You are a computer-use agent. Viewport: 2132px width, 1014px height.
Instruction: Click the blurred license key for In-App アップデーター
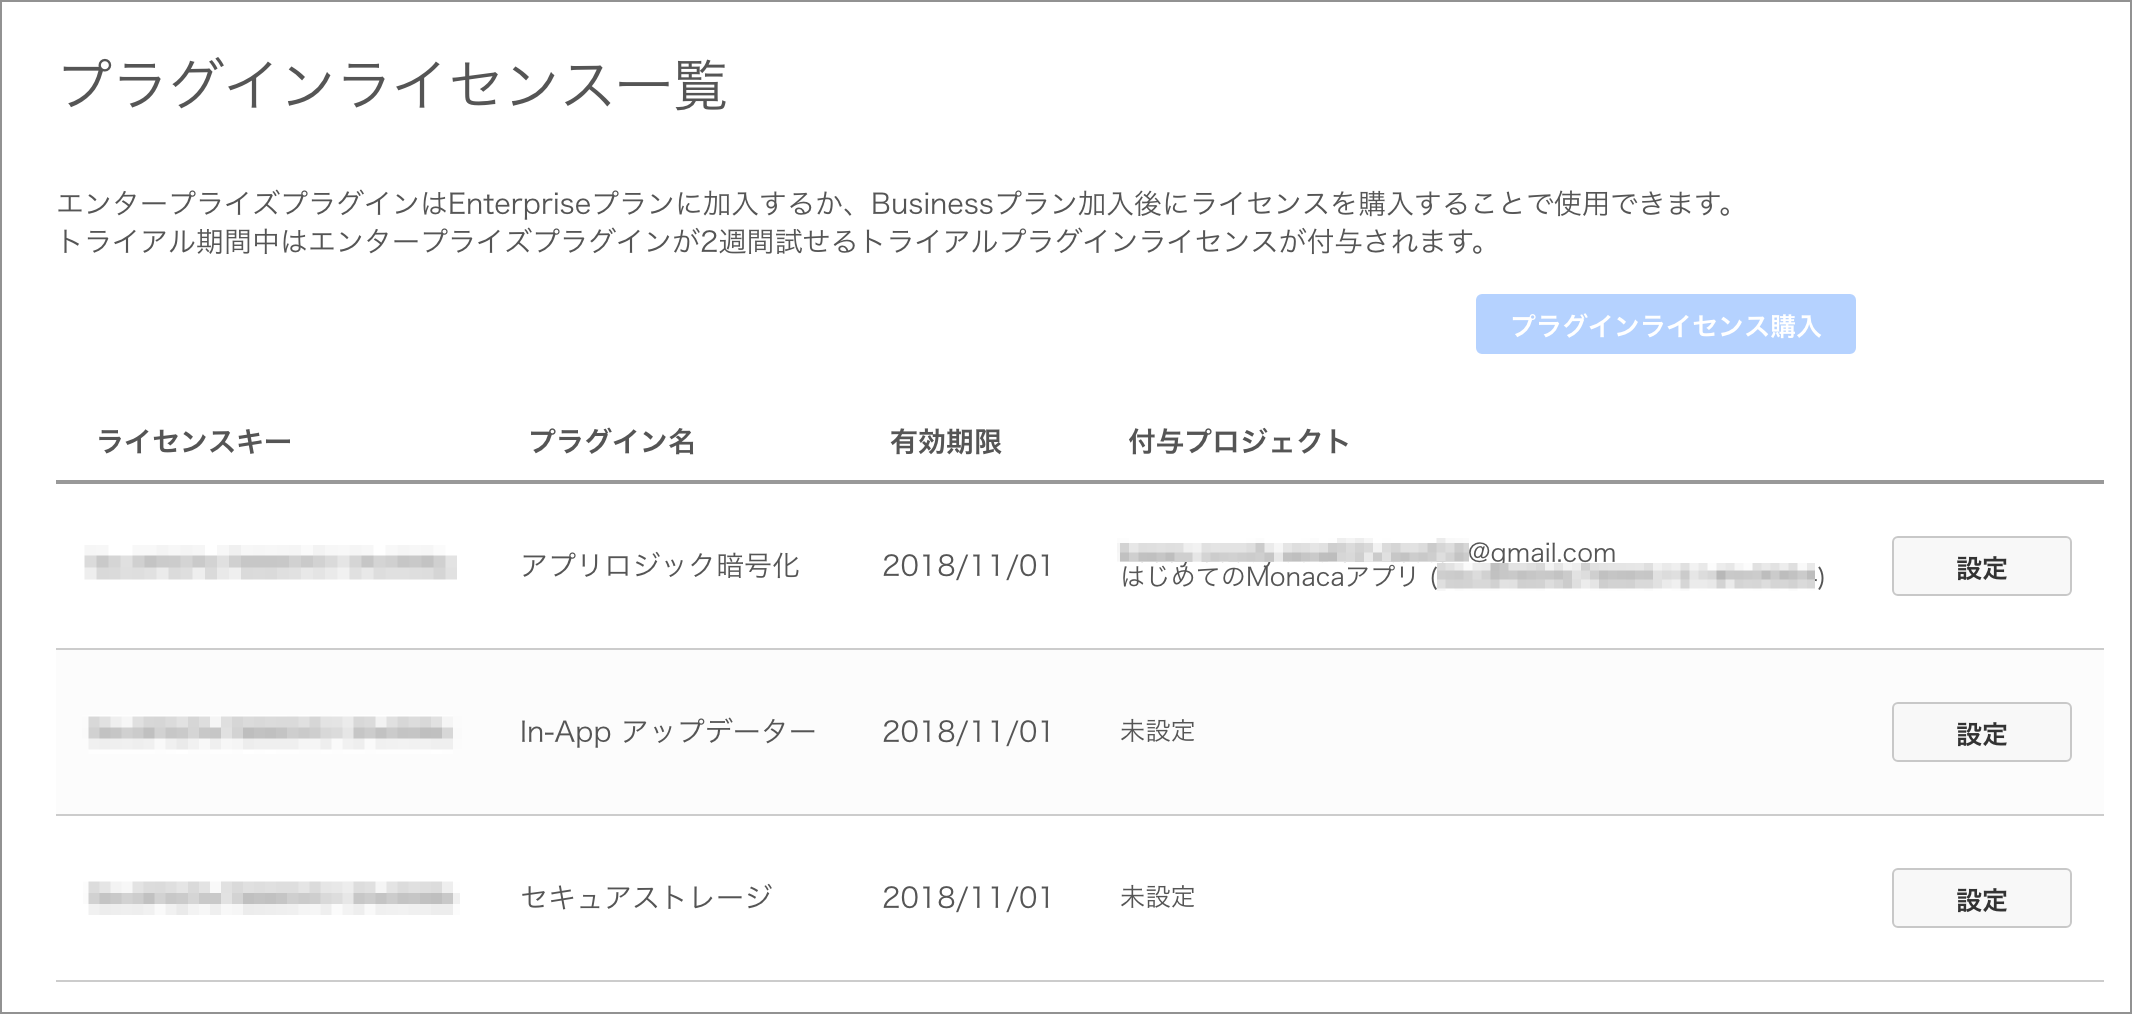click(x=270, y=732)
